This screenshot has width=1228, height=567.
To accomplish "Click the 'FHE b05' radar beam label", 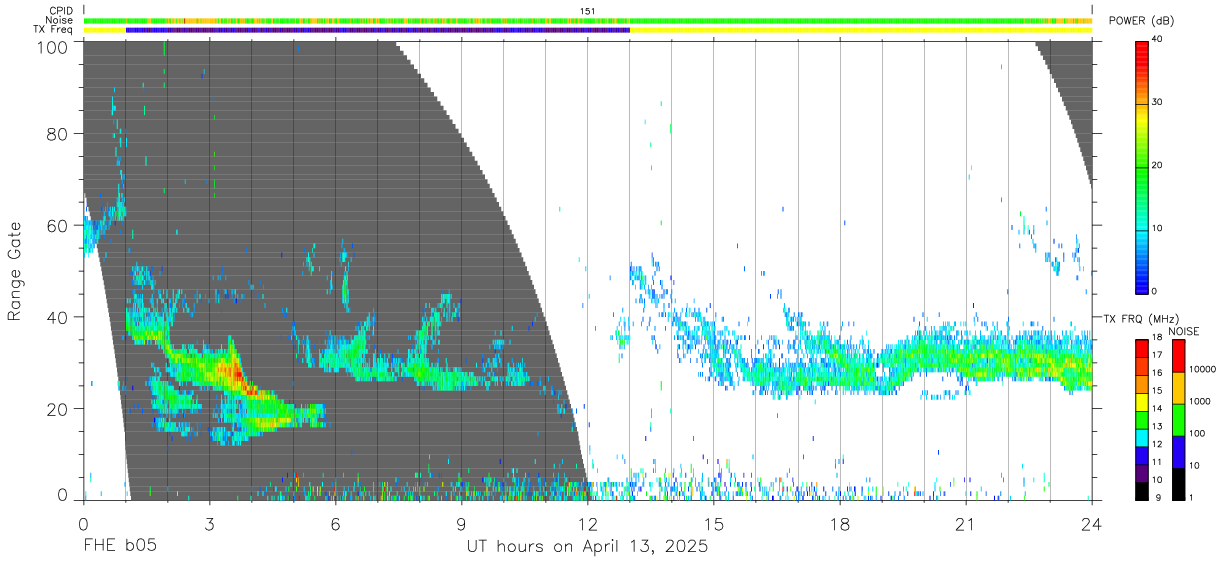I will 119,547.
